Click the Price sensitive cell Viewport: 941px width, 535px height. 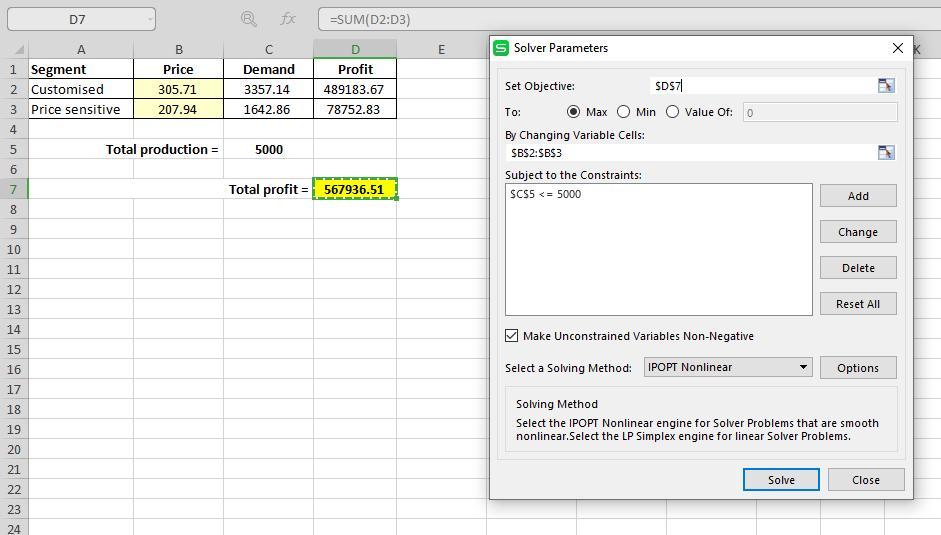81,109
